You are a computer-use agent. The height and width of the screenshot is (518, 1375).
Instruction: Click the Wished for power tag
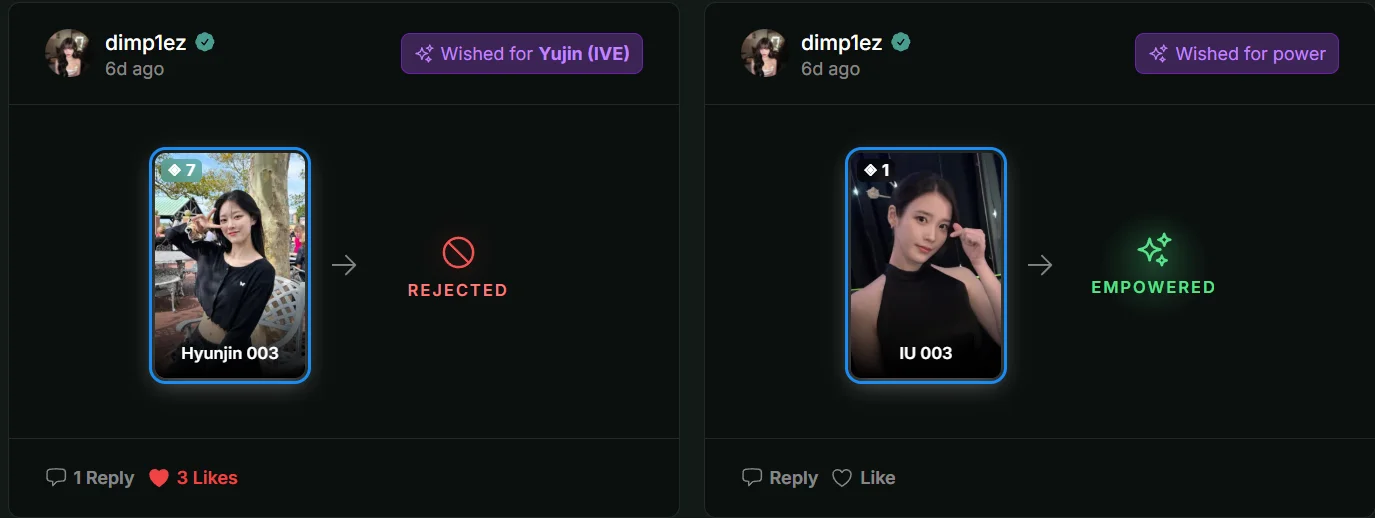coord(1237,54)
